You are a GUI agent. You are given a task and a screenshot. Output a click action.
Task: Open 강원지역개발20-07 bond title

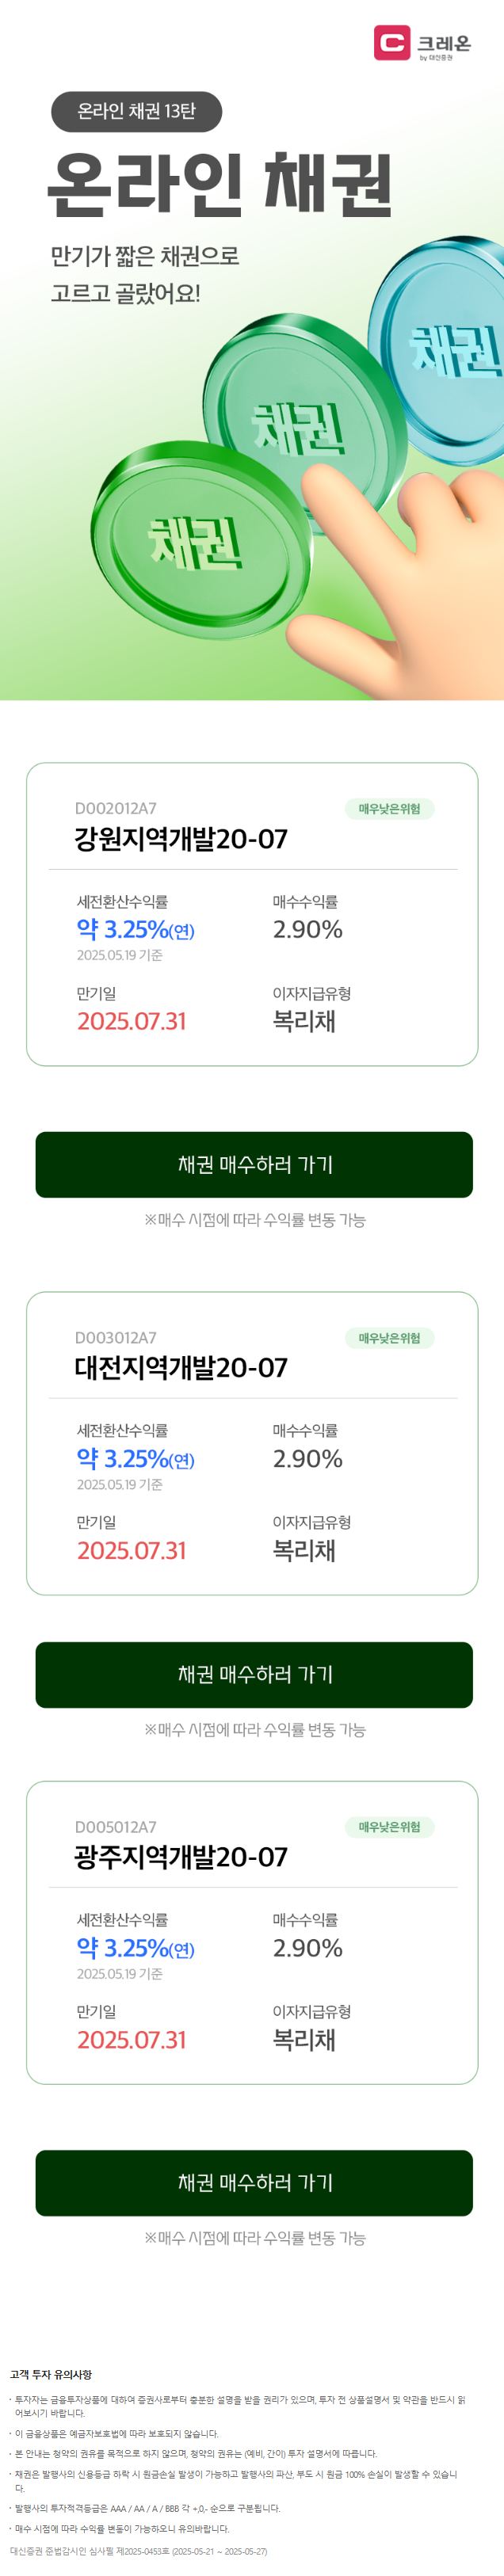(181, 838)
